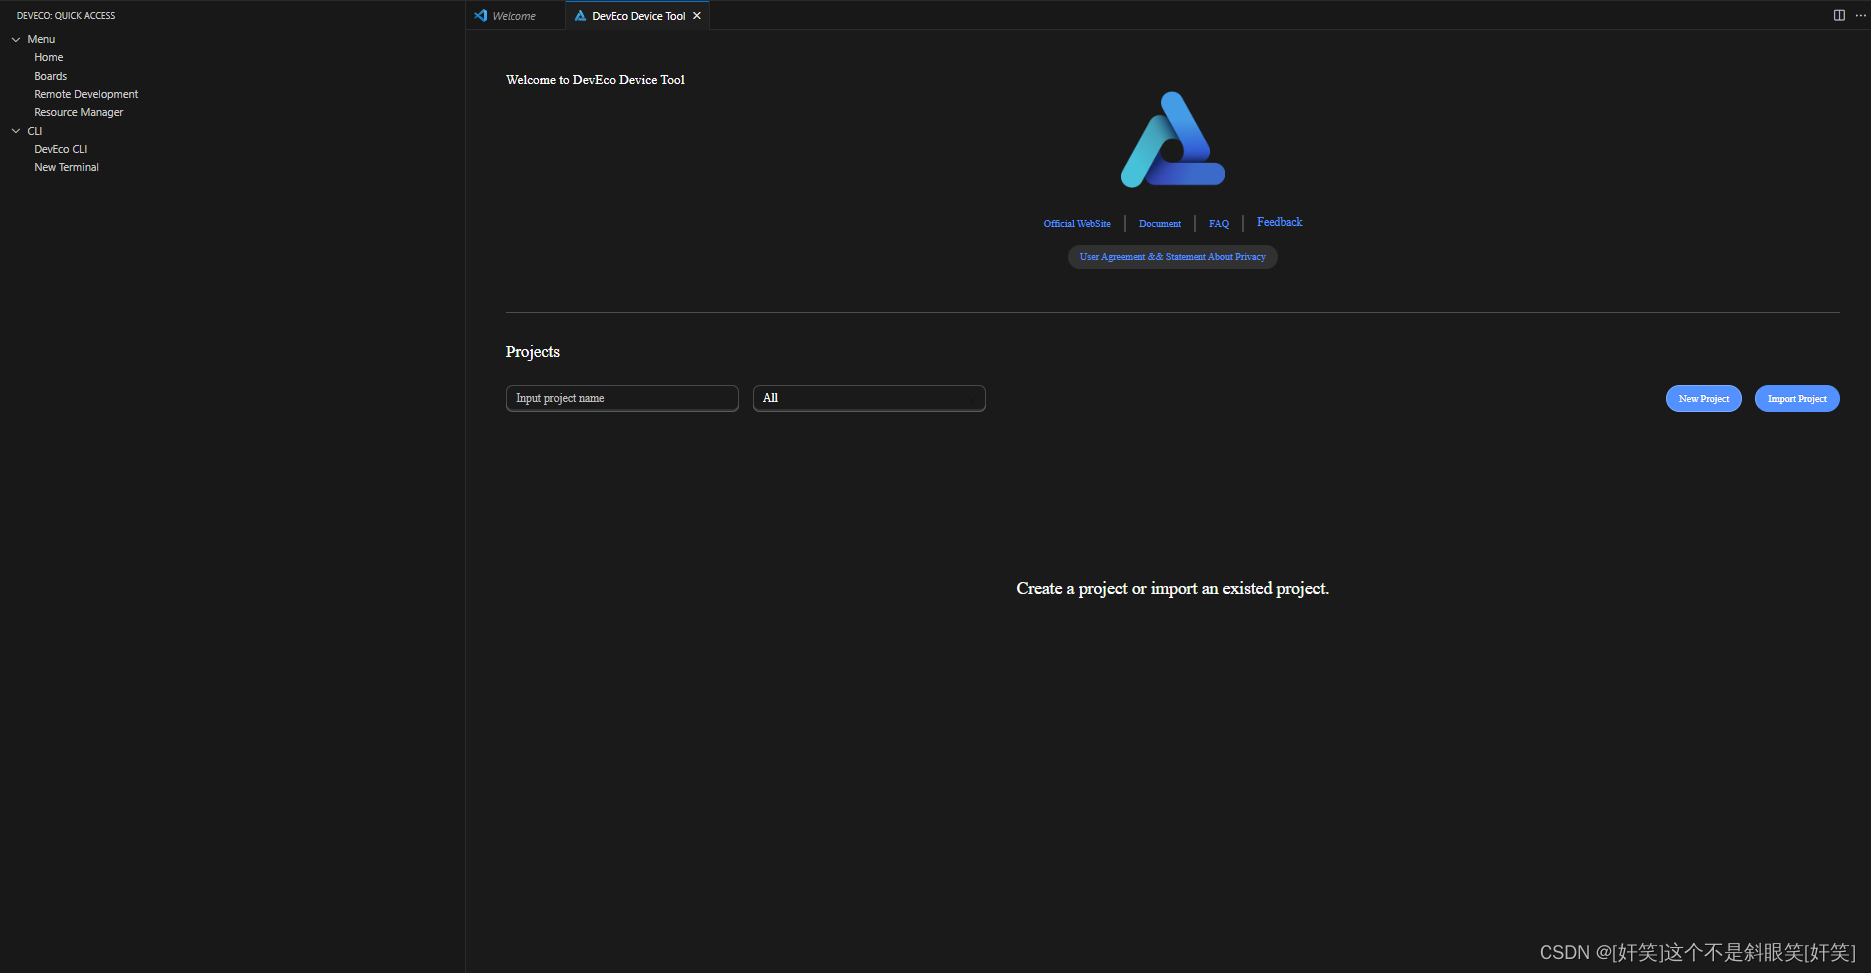Open Boards in the Quick Access menu
The height and width of the screenshot is (973, 1871).
click(x=51, y=76)
